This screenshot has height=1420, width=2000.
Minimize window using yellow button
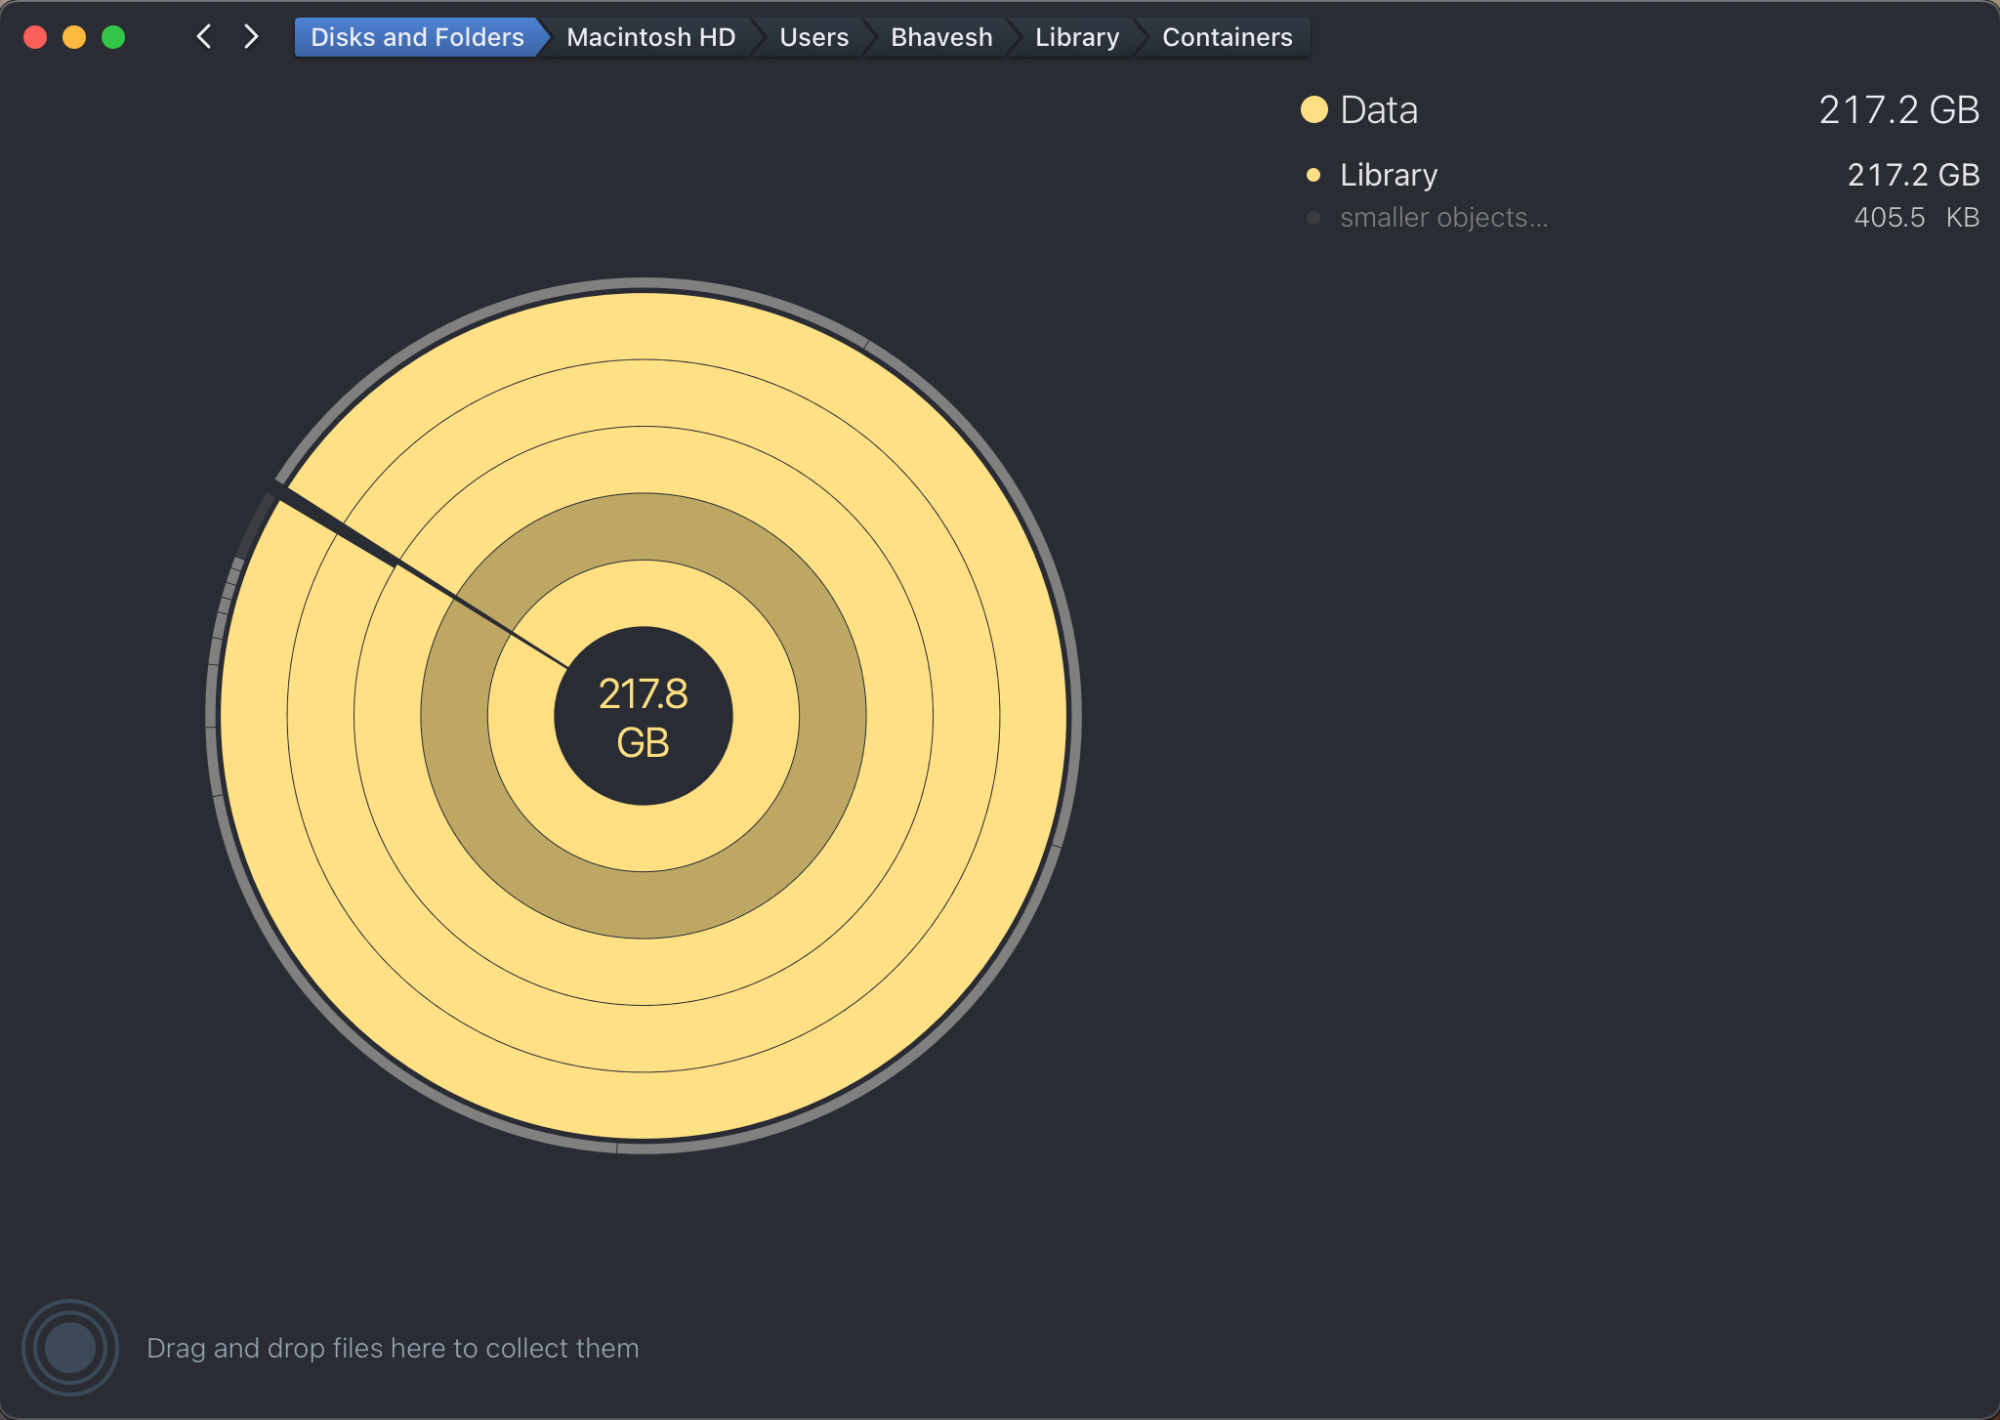coord(74,37)
